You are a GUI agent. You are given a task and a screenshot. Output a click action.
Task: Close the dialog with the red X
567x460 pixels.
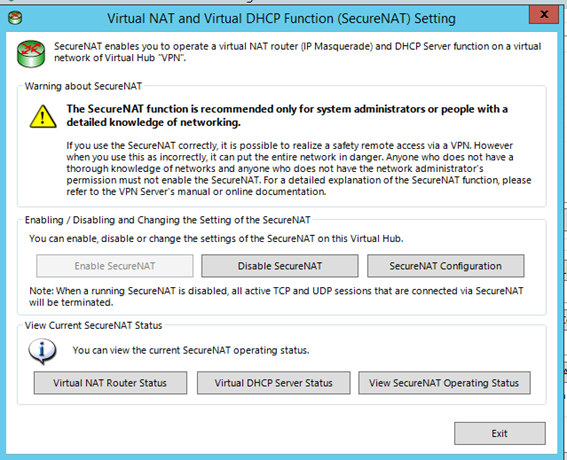544,15
